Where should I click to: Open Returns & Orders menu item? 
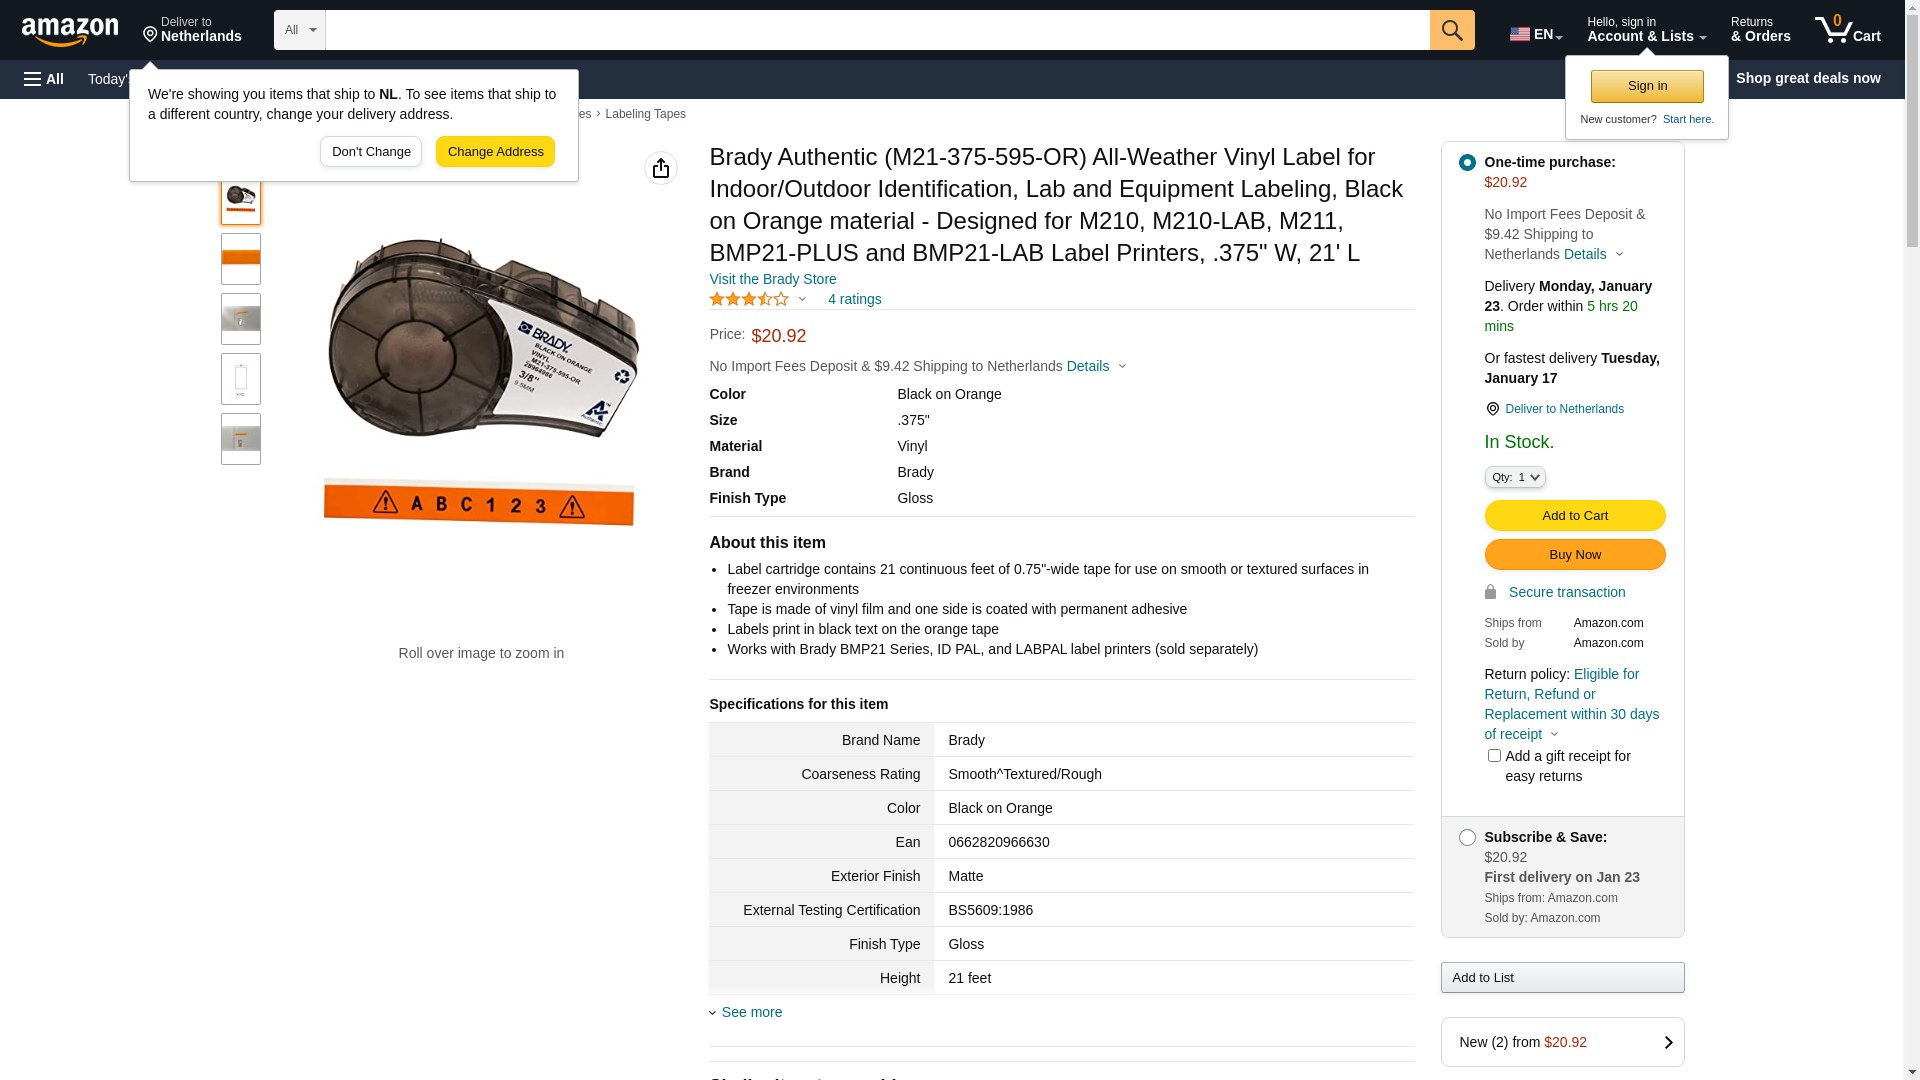1760,30
